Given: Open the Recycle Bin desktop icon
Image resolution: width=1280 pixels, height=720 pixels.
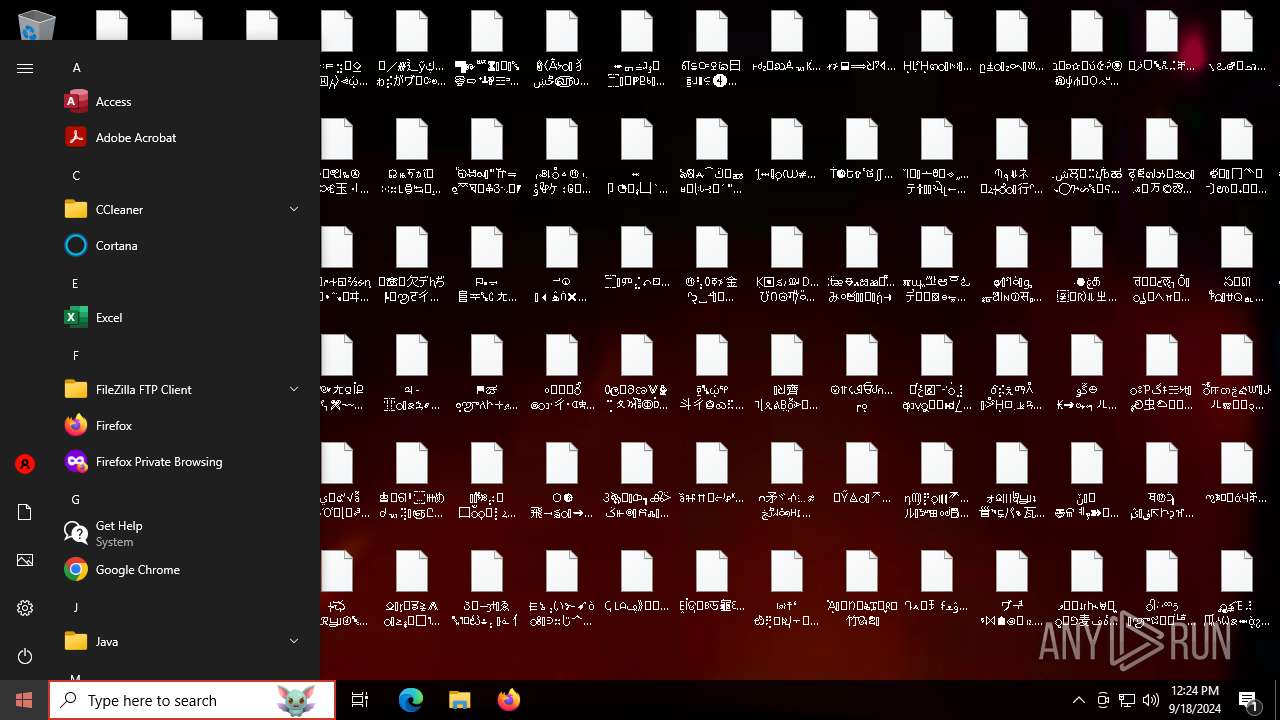Looking at the screenshot, I should coord(37,24).
